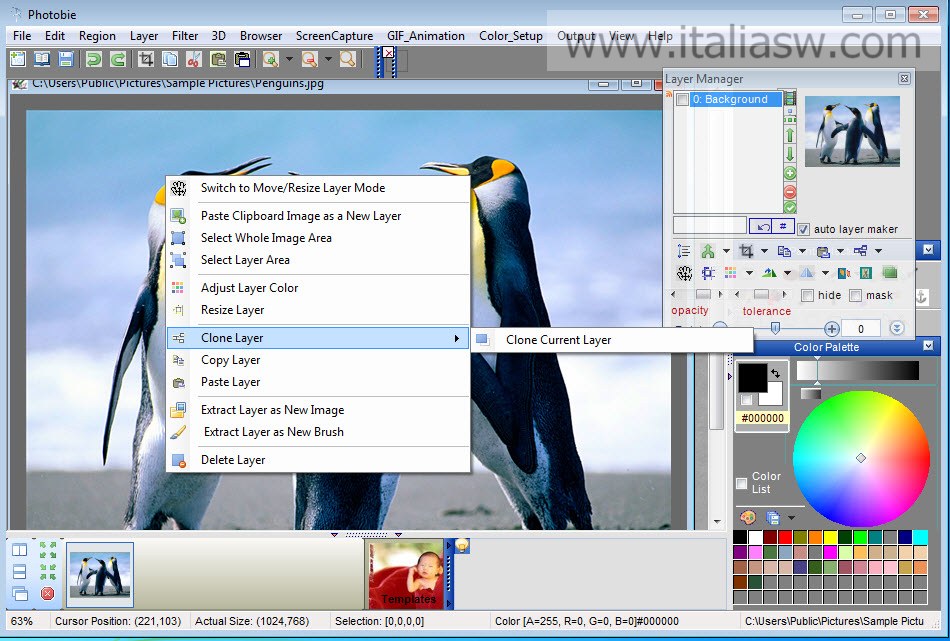Click the tolerance value field showing 0

[860, 328]
